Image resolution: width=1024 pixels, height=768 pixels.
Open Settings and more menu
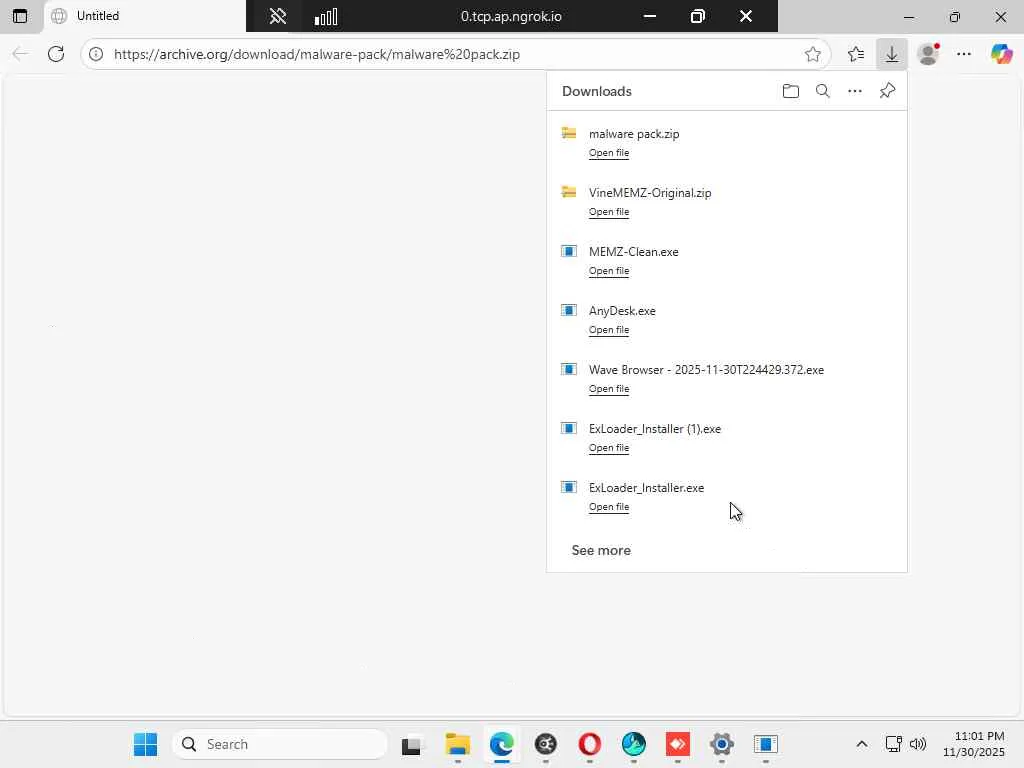(x=964, y=54)
